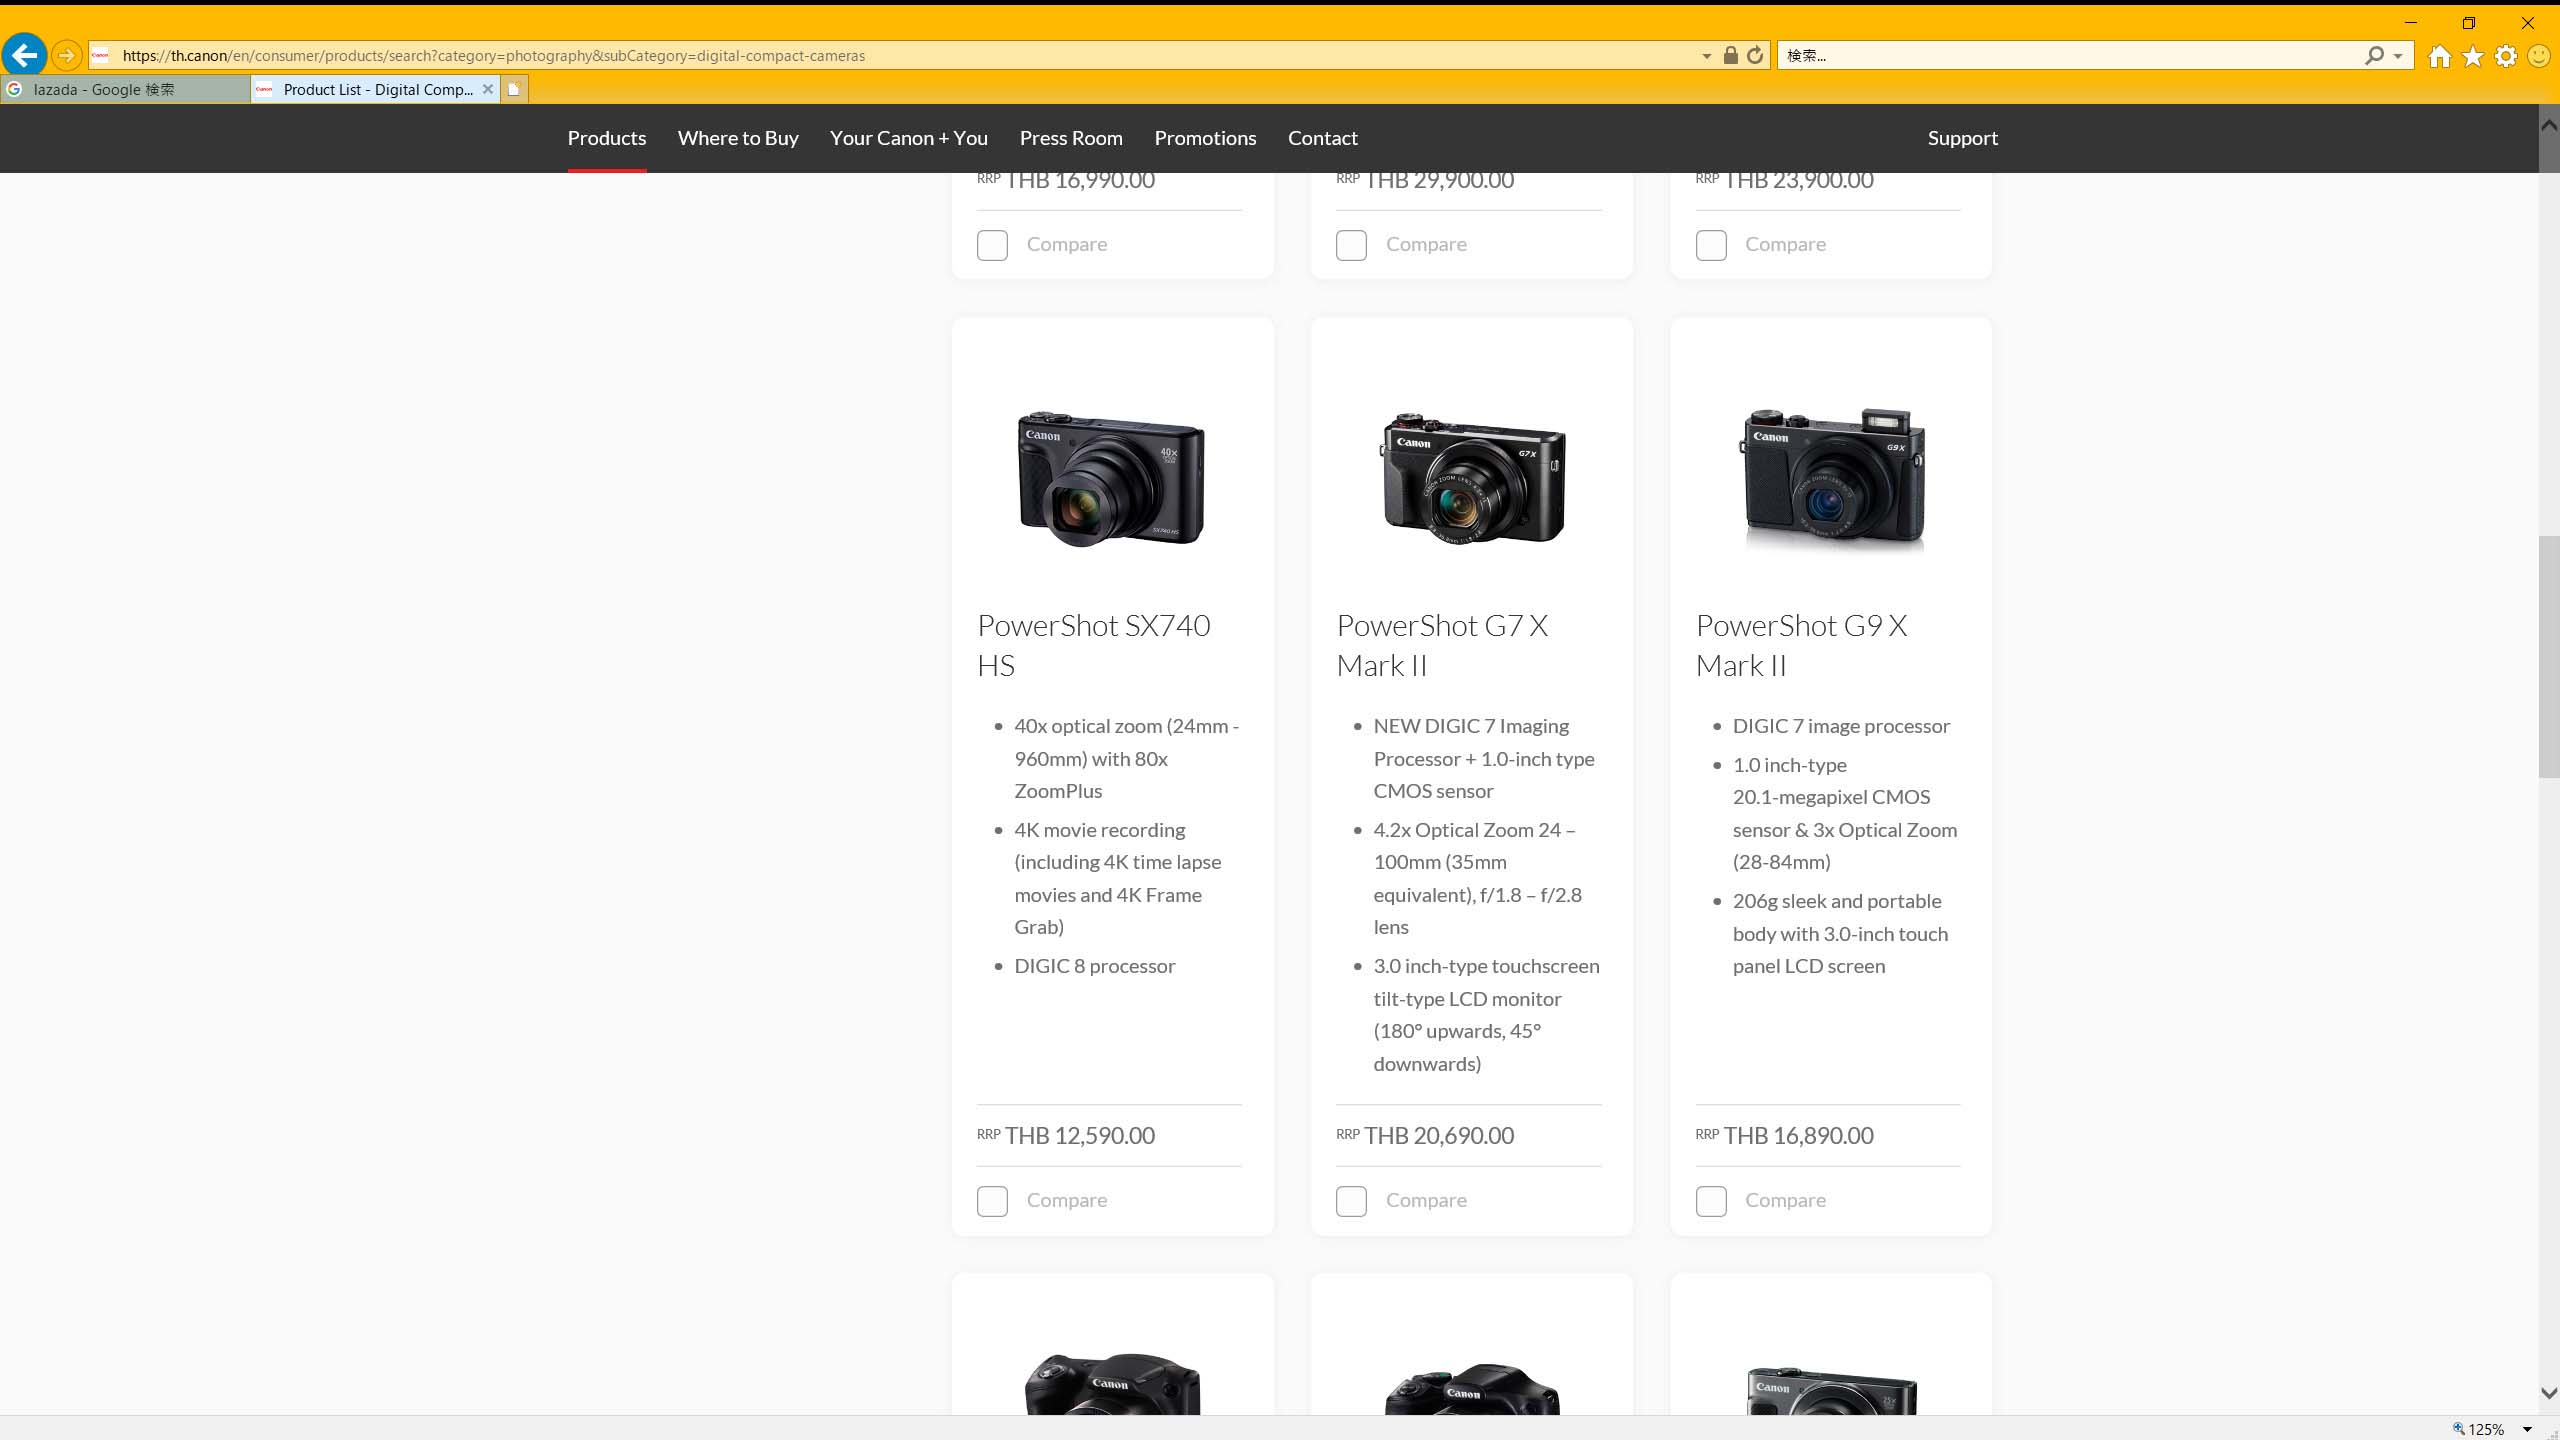Click the price THB 12,590.00
The image size is (2560, 1440).
click(x=1079, y=1135)
